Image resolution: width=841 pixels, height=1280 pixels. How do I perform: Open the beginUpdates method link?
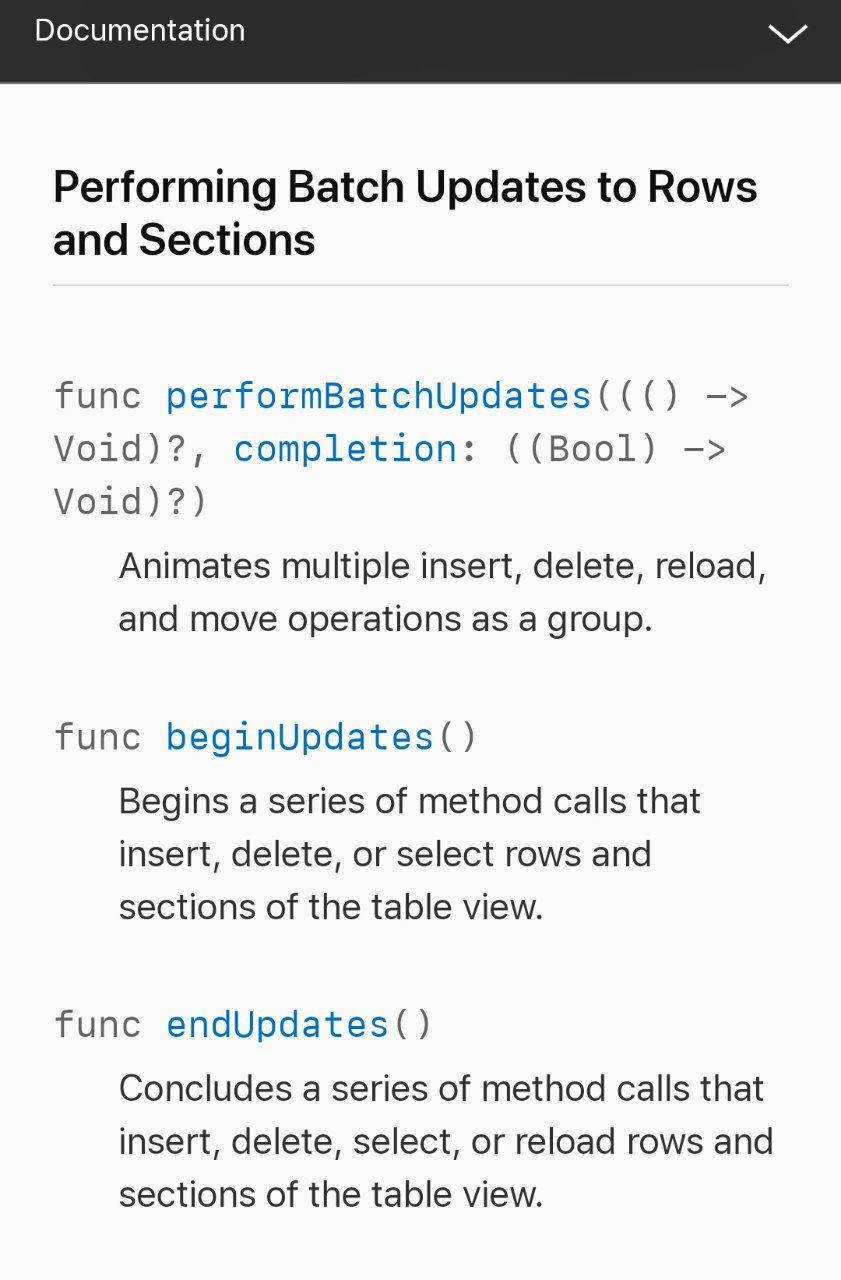[x=300, y=737]
